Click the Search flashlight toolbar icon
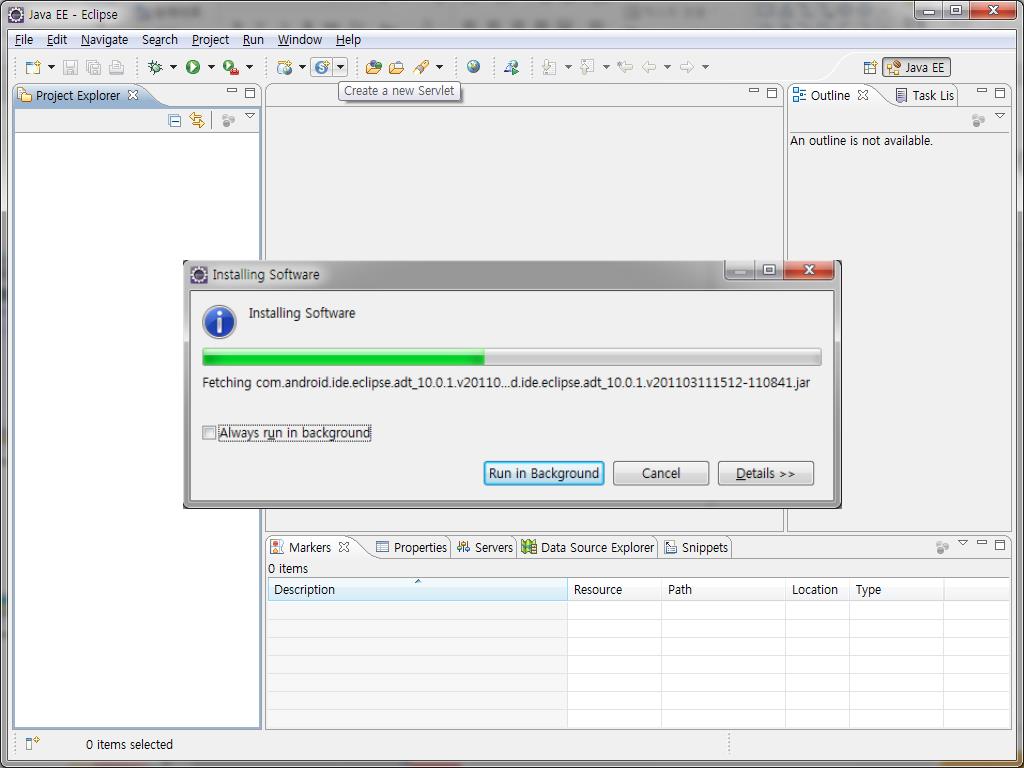Image resolution: width=1024 pixels, height=768 pixels. click(421, 67)
